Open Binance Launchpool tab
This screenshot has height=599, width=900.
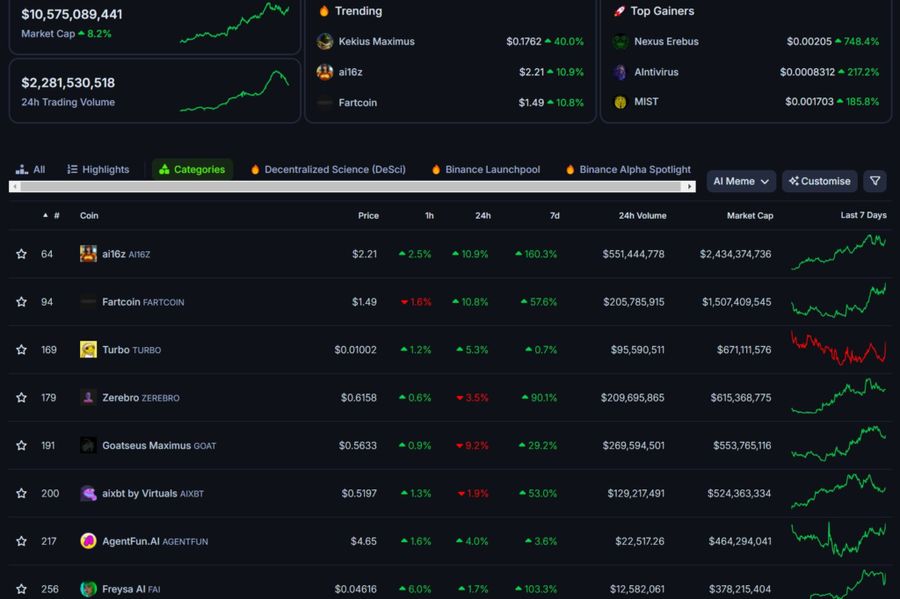(486, 169)
